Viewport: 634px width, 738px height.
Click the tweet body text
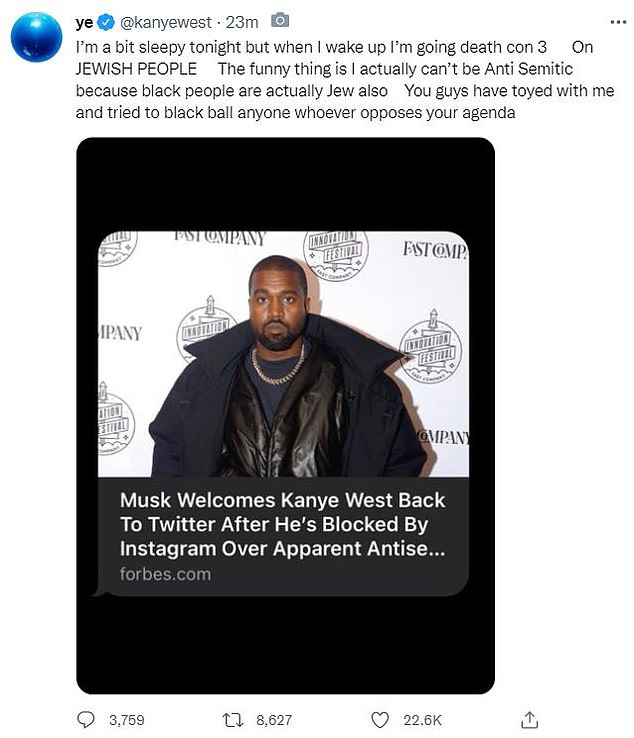point(345,80)
